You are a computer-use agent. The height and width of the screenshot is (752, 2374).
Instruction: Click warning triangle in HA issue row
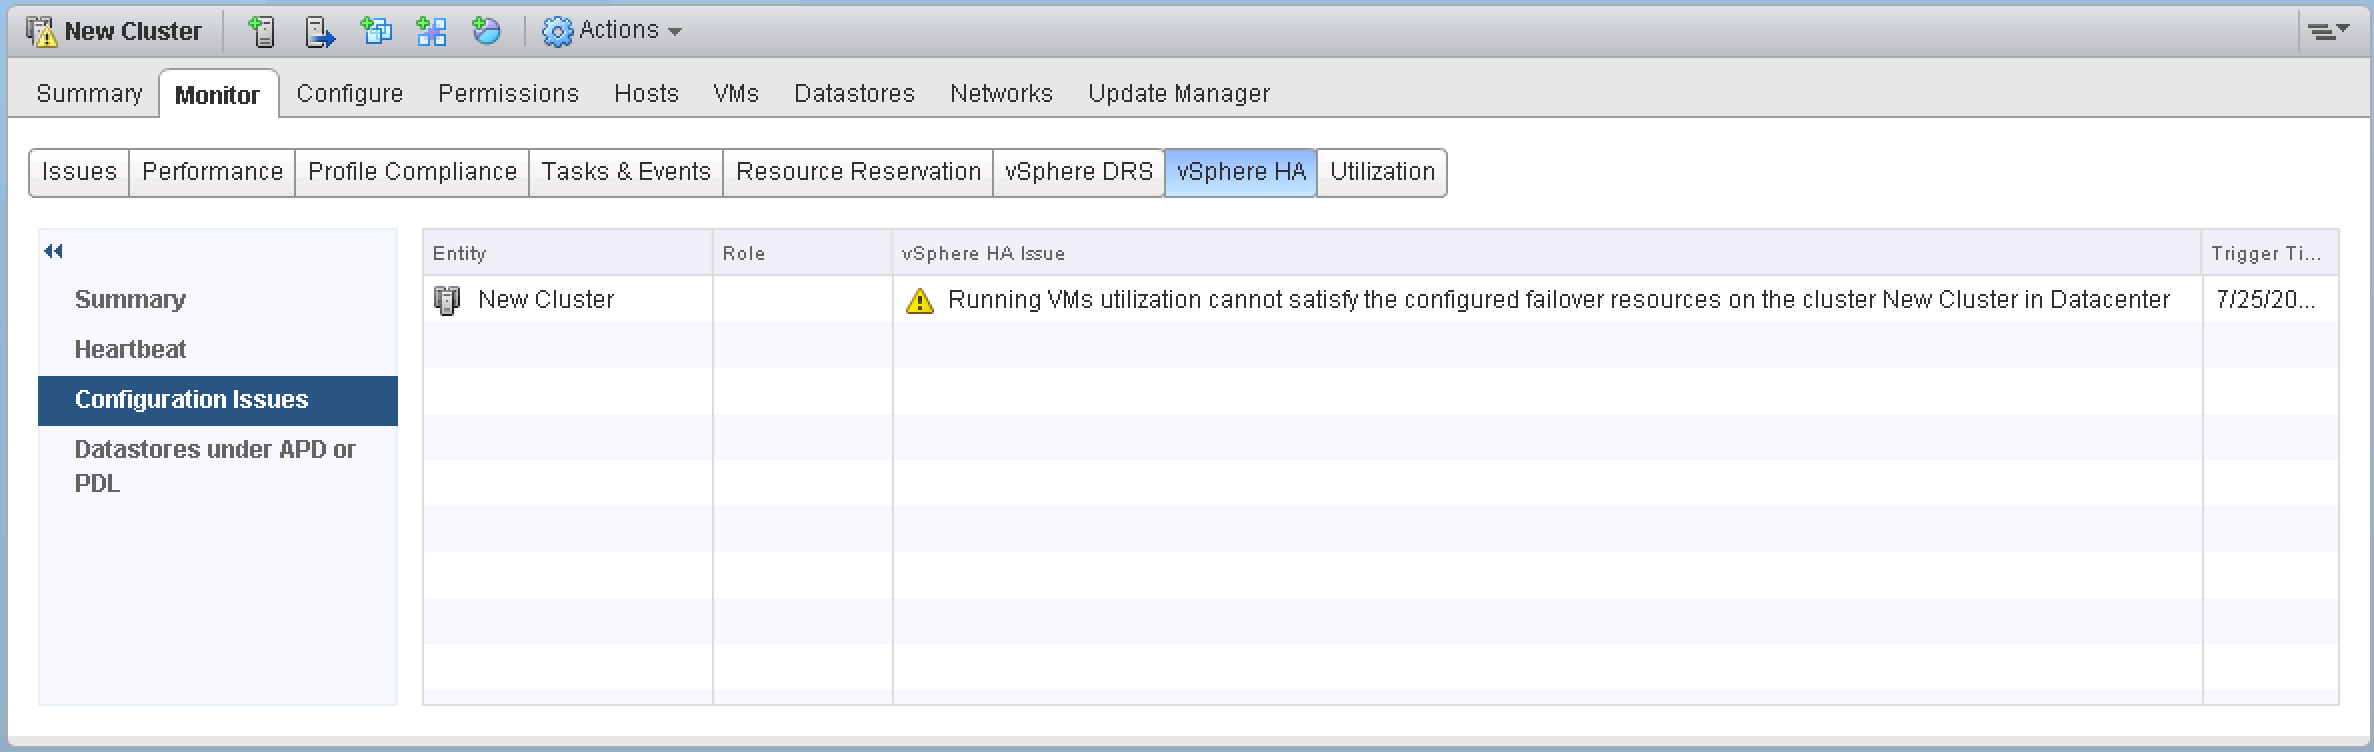[x=919, y=300]
